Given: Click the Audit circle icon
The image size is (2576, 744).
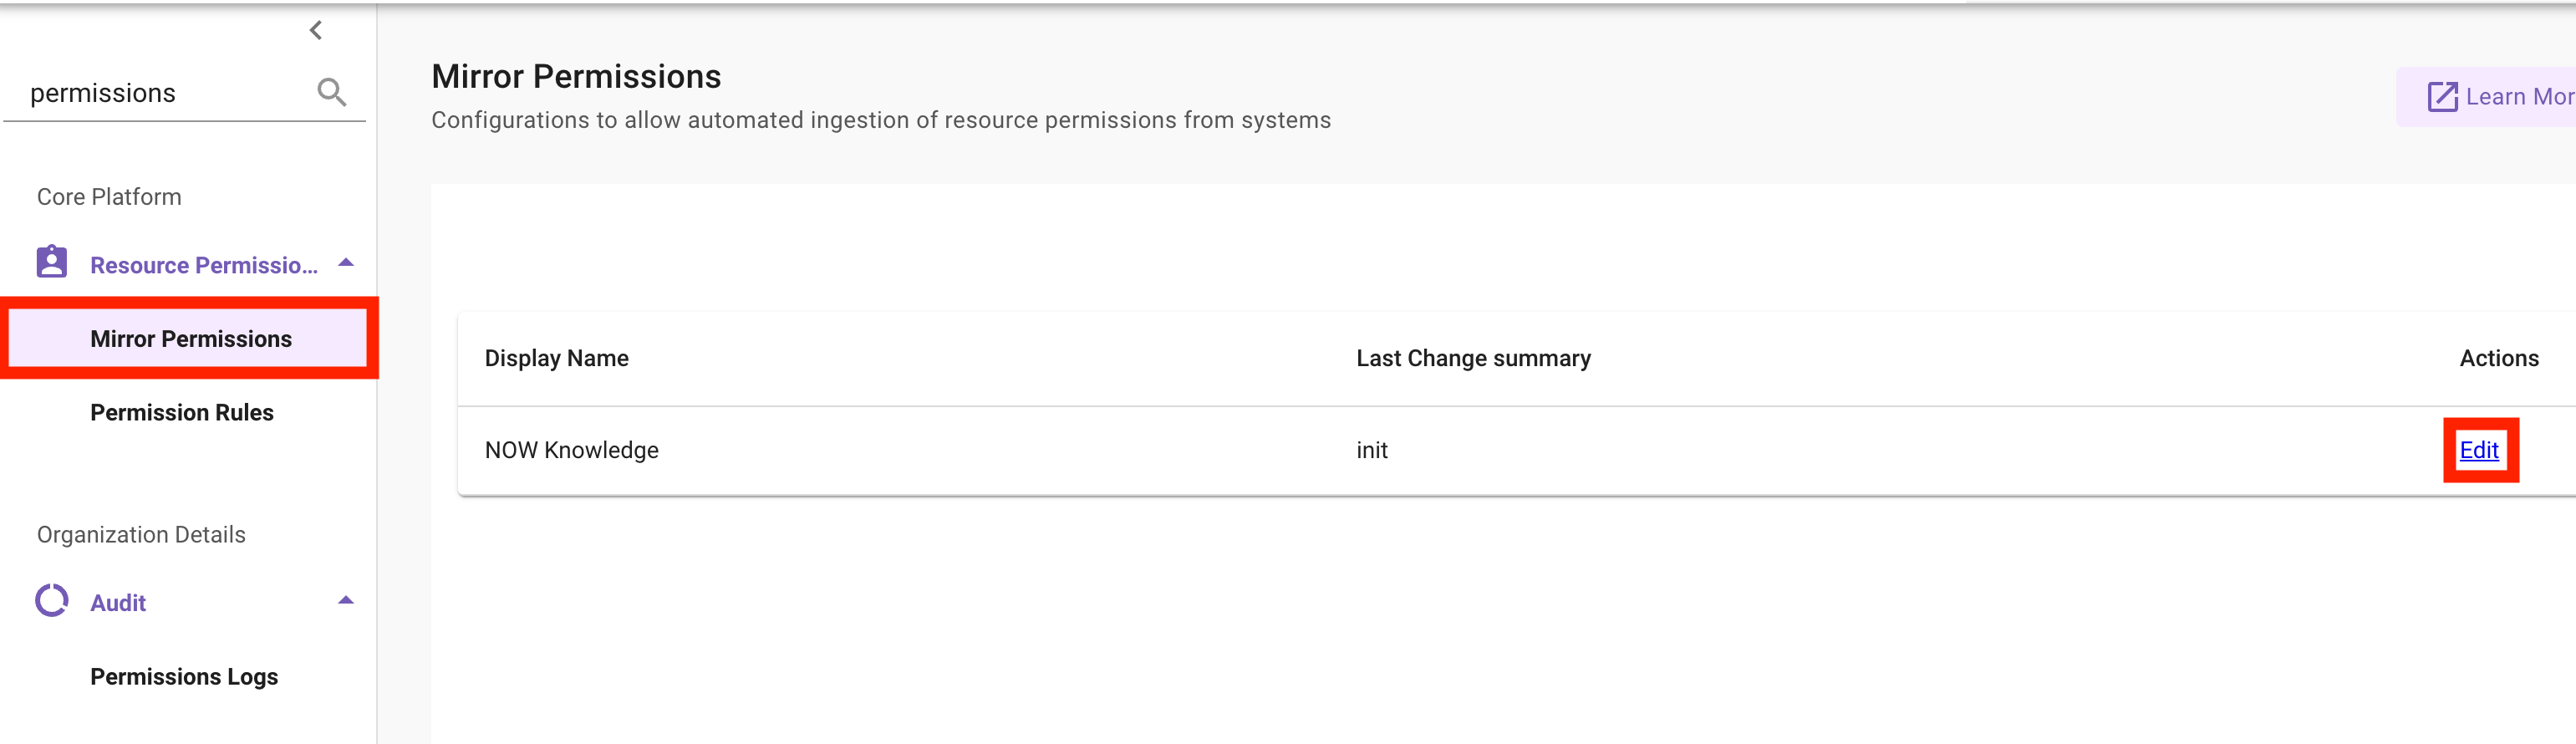Looking at the screenshot, I should click(x=52, y=600).
